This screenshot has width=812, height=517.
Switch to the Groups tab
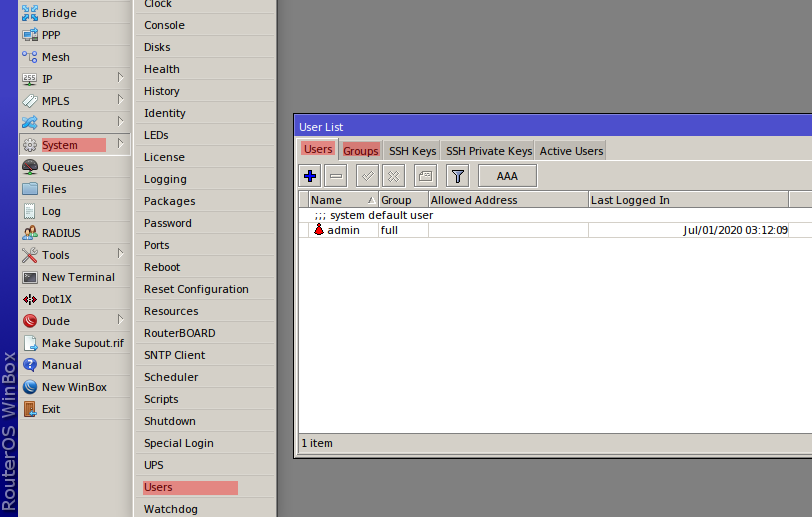(361, 151)
